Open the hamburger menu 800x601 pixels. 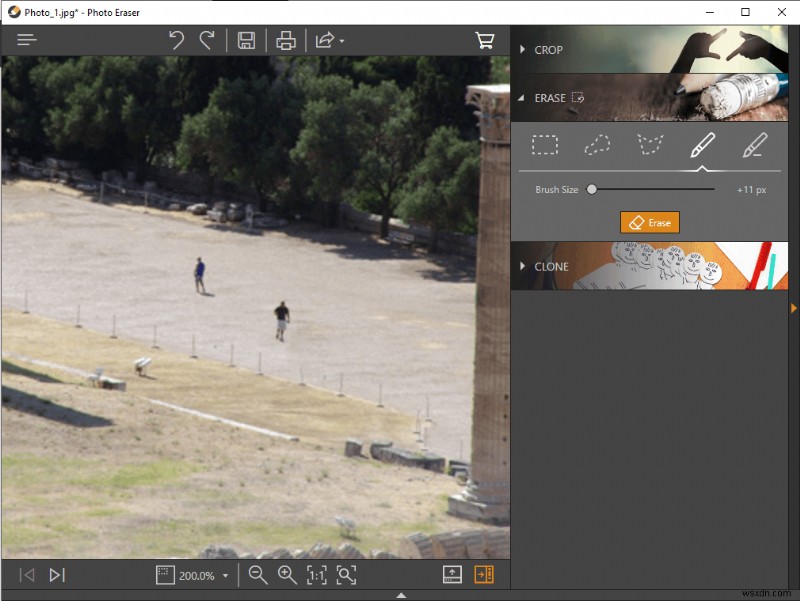tap(26, 40)
